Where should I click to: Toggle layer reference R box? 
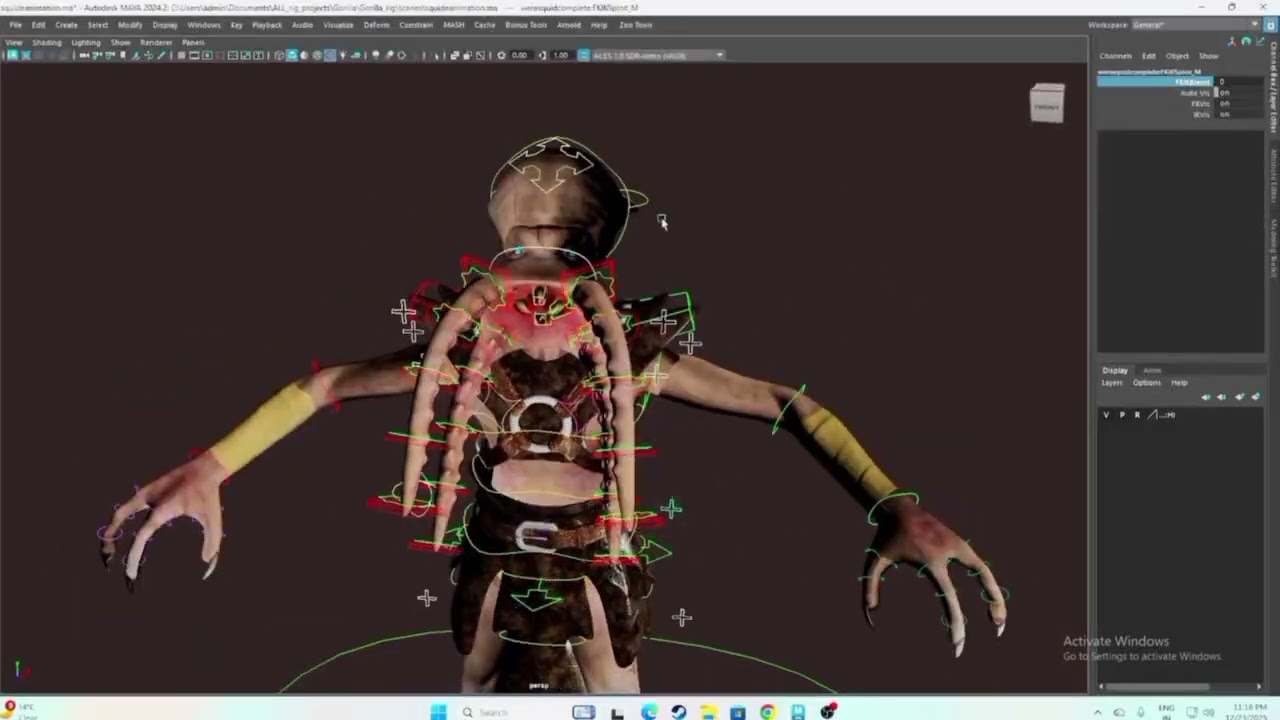(1137, 415)
